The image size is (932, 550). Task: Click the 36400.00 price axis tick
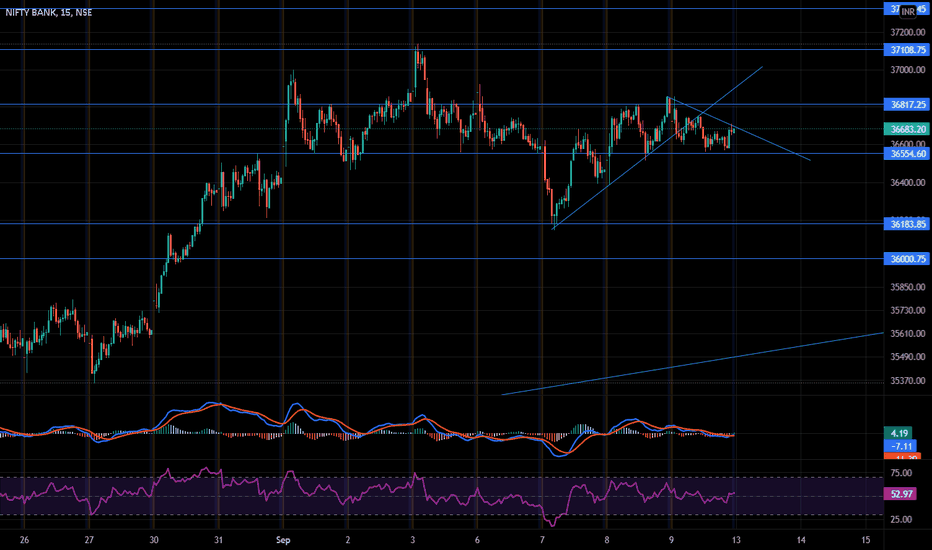908,183
